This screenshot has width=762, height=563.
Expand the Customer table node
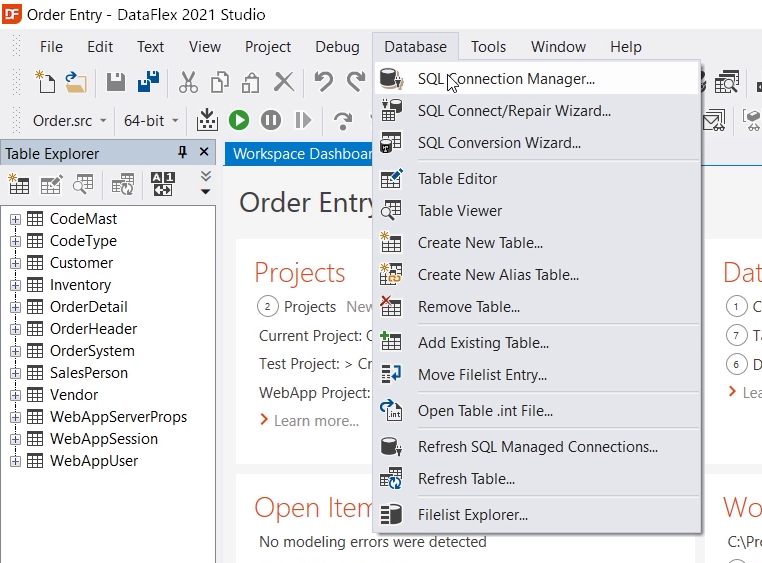click(15, 263)
